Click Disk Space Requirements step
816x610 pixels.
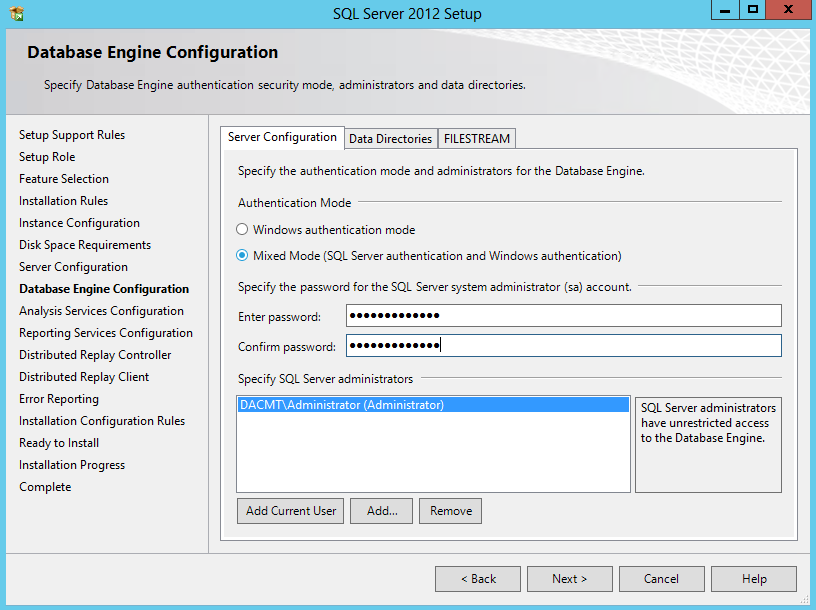(85, 245)
